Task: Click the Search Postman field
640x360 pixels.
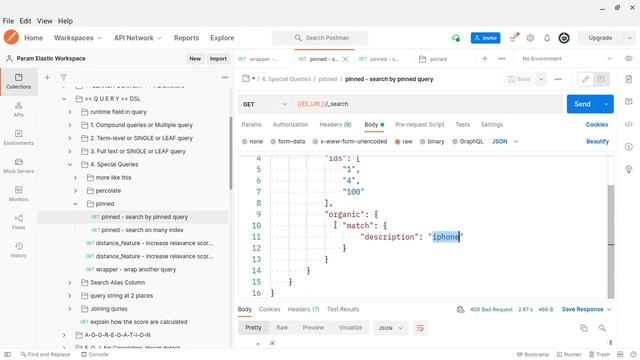Action: [320, 38]
